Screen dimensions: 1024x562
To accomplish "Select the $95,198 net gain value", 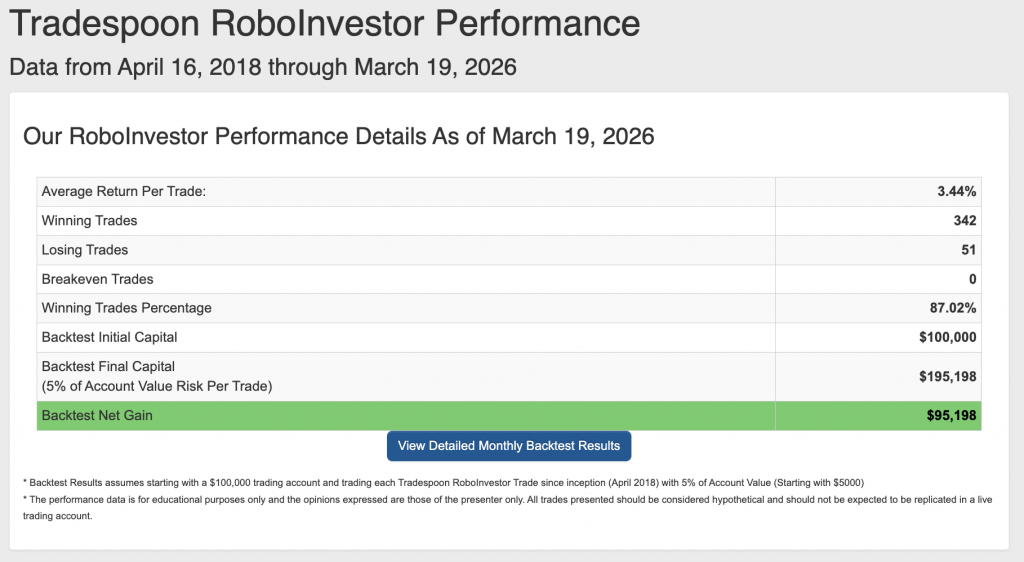I will coord(952,415).
